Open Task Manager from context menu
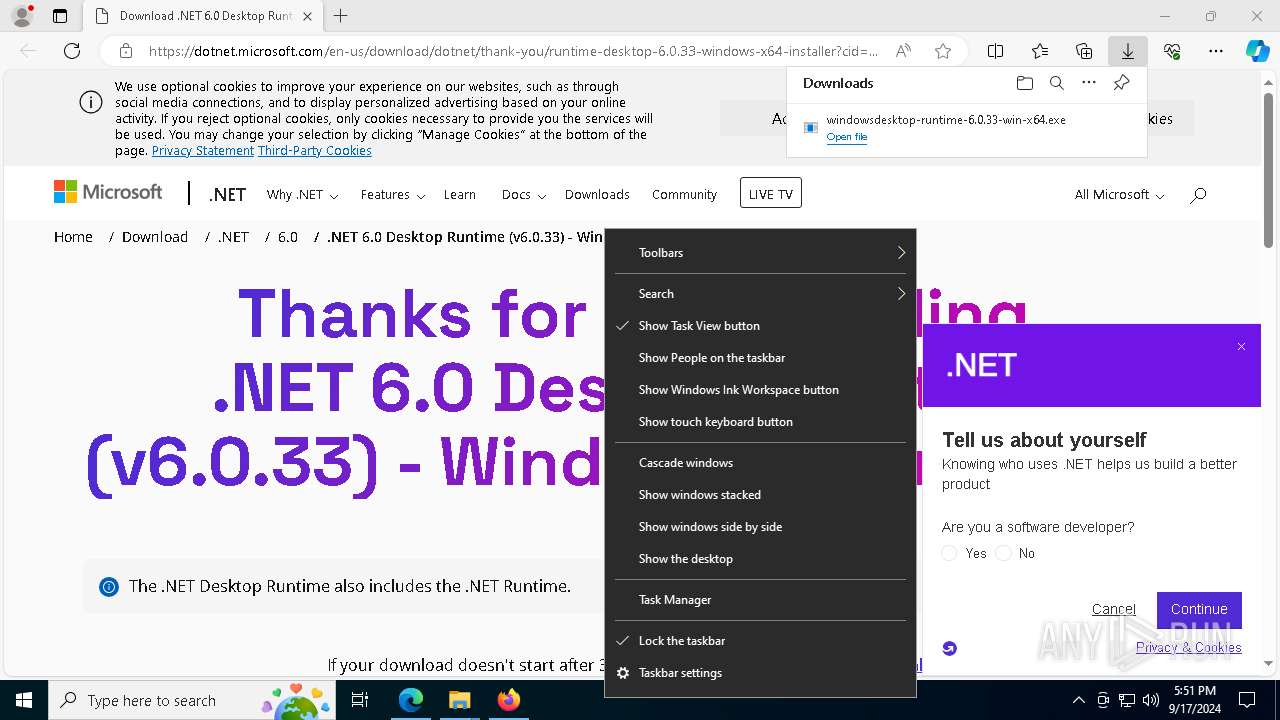Viewport: 1280px width, 720px height. point(760,600)
